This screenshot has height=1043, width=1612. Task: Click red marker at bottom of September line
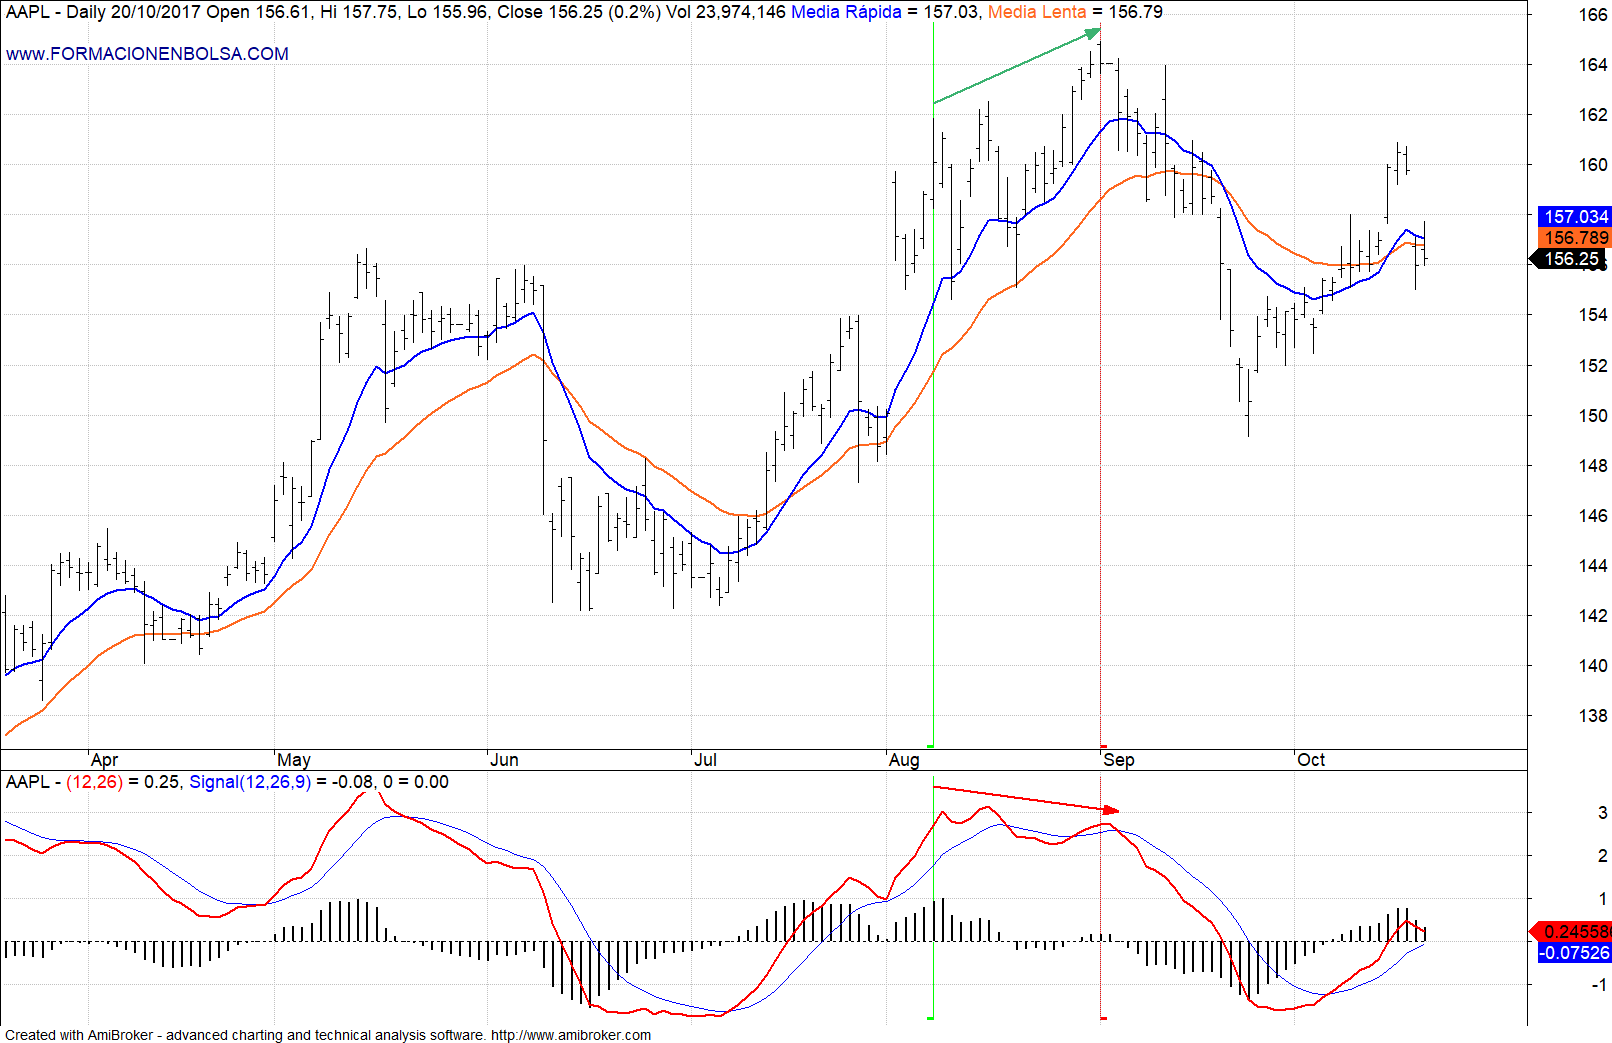[1103, 746]
